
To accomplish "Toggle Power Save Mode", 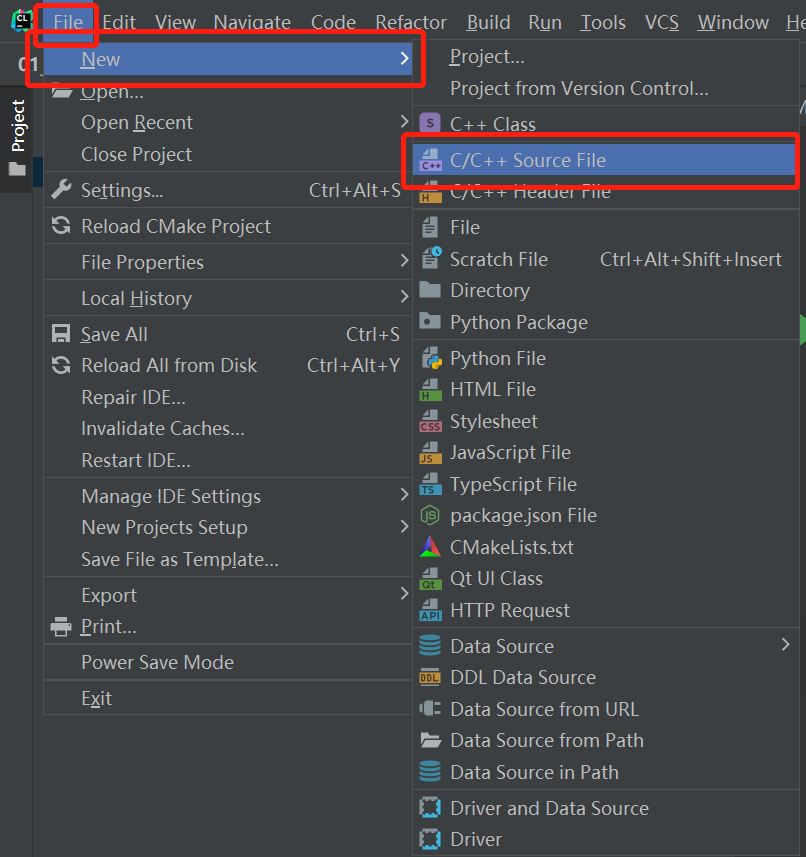I will [x=157, y=662].
